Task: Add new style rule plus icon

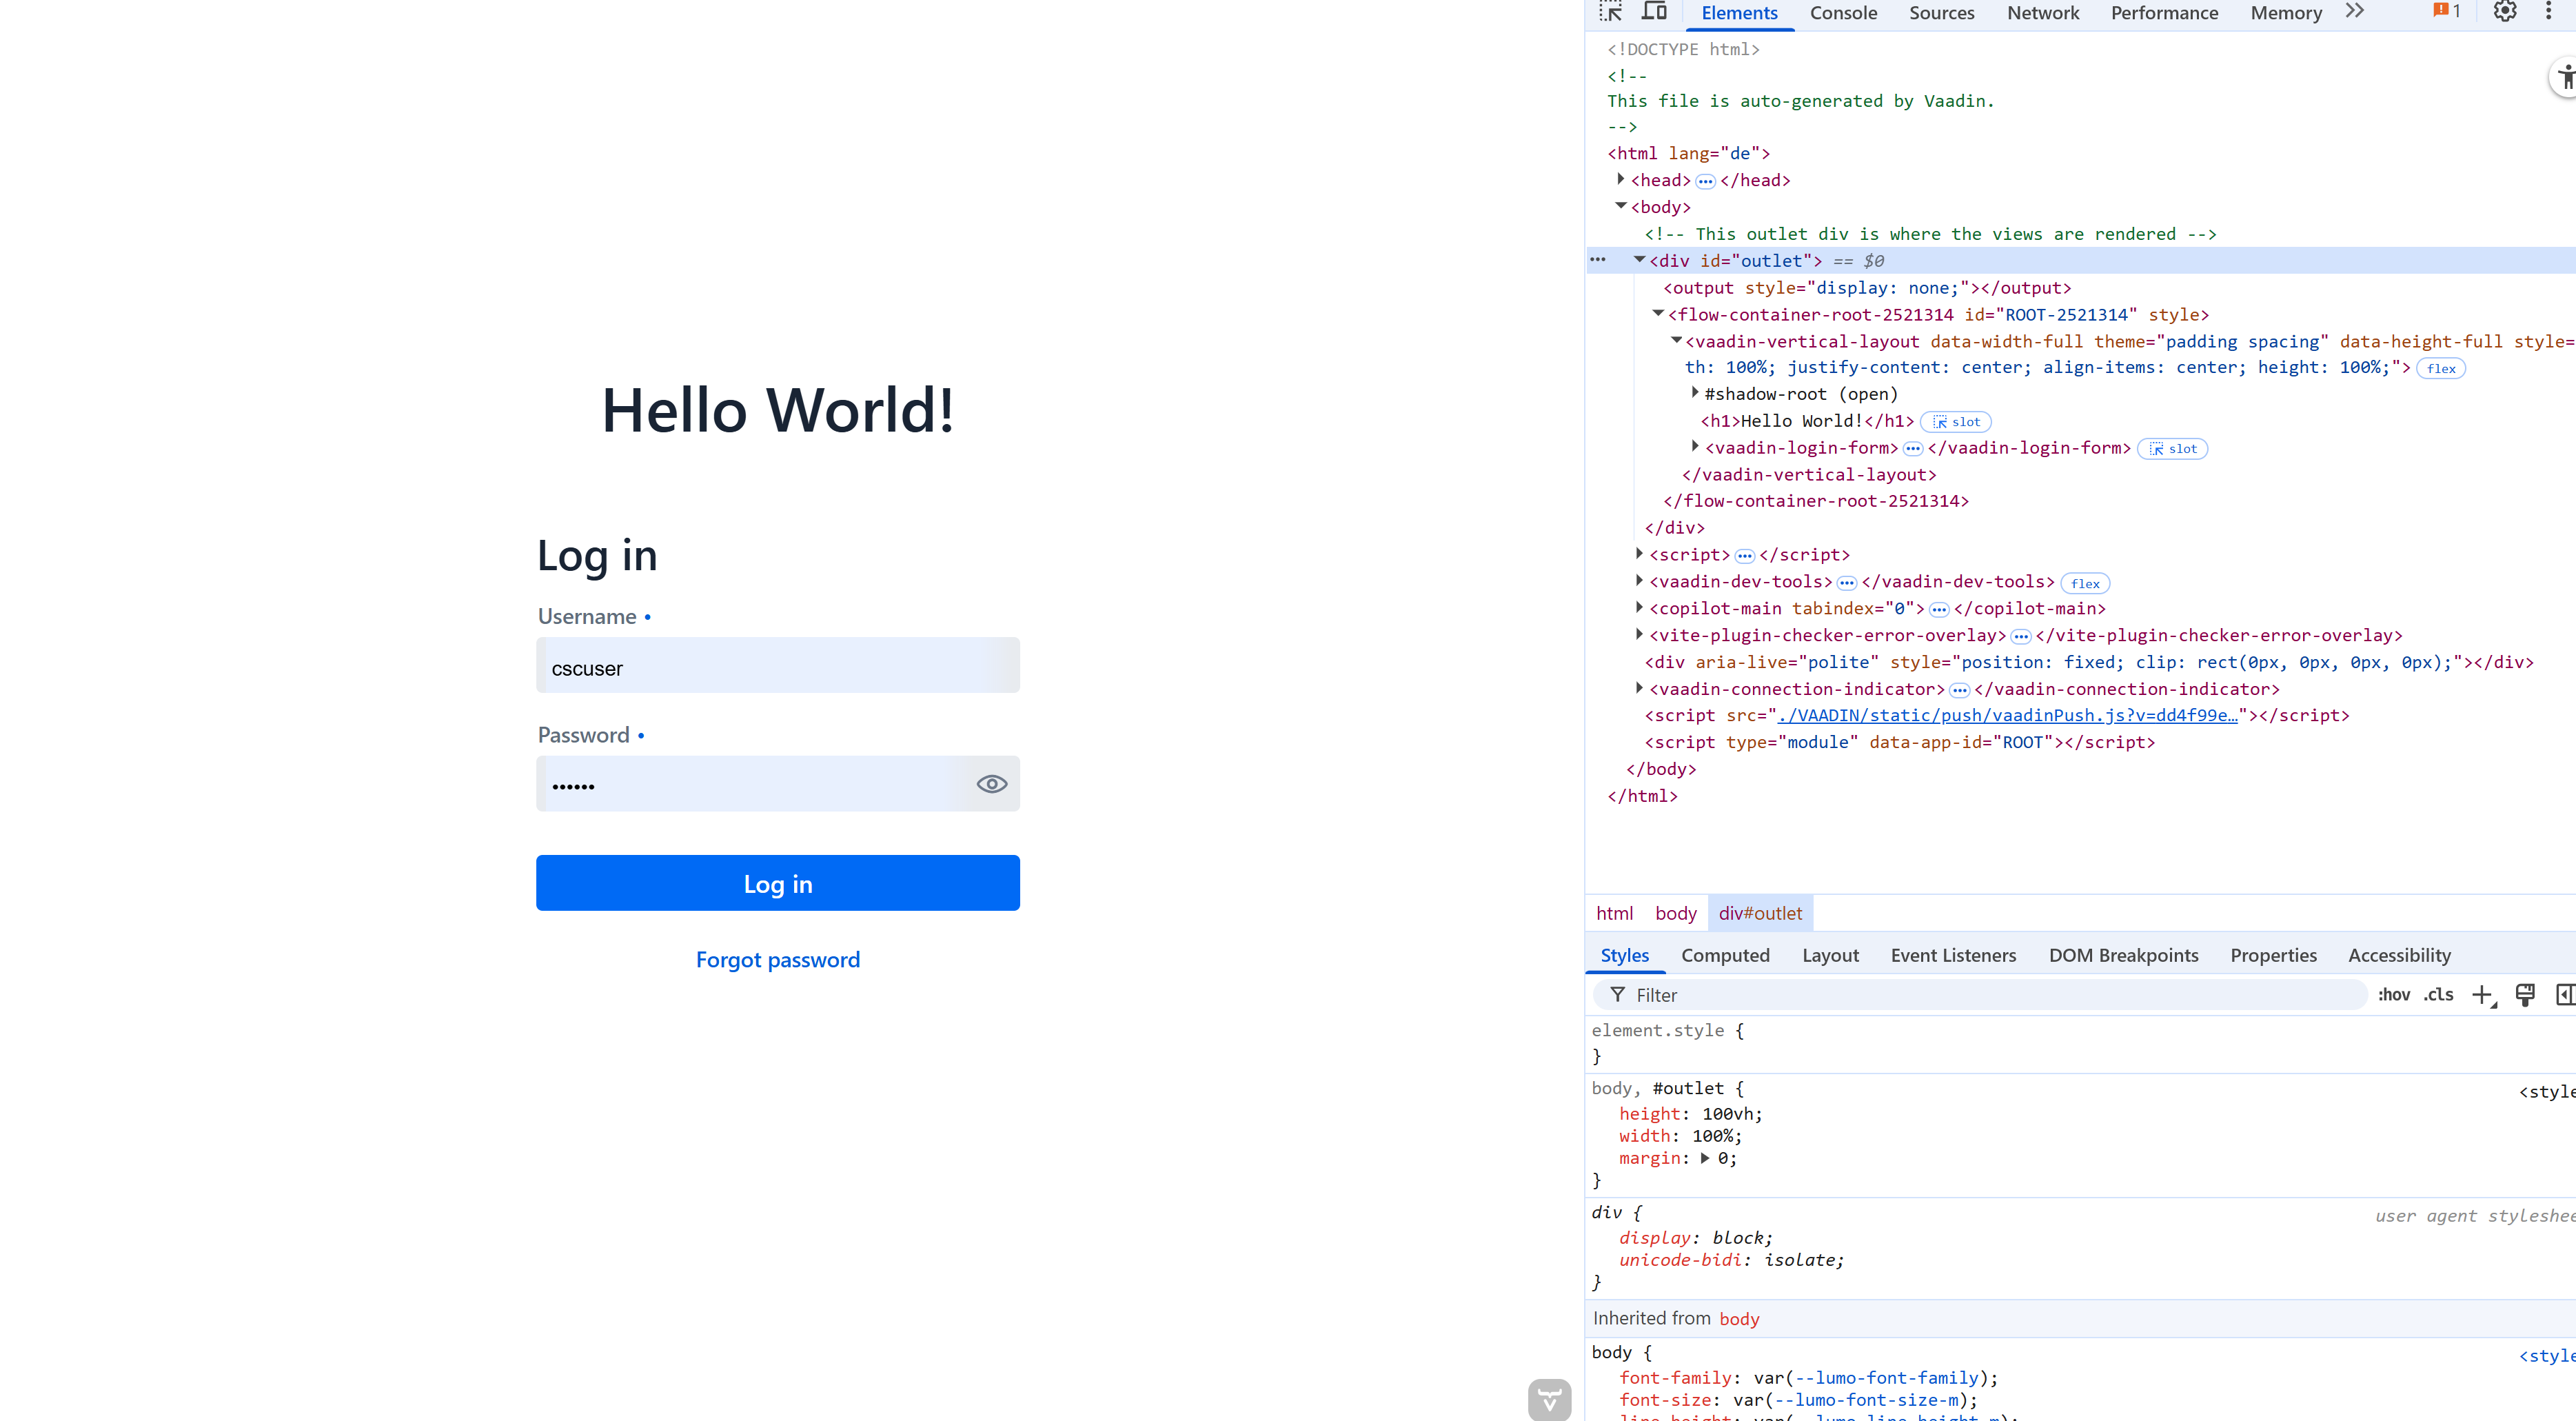Action: [x=2482, y=994]
